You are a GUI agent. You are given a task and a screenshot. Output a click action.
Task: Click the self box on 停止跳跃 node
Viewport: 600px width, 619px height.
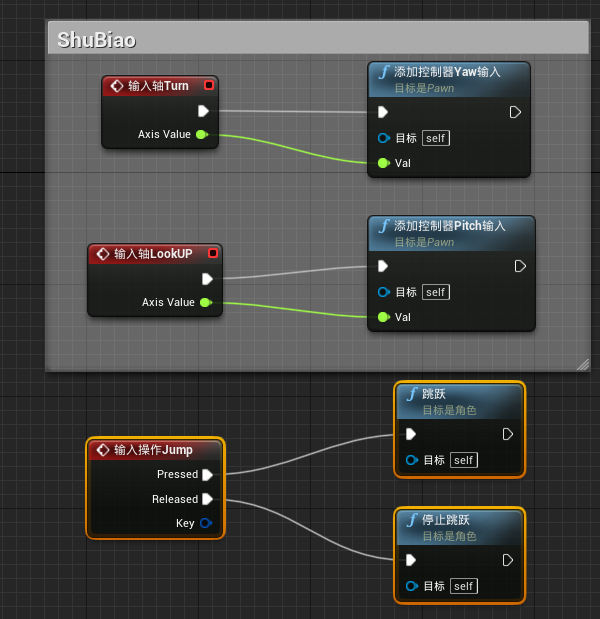(x=464, y=586)
